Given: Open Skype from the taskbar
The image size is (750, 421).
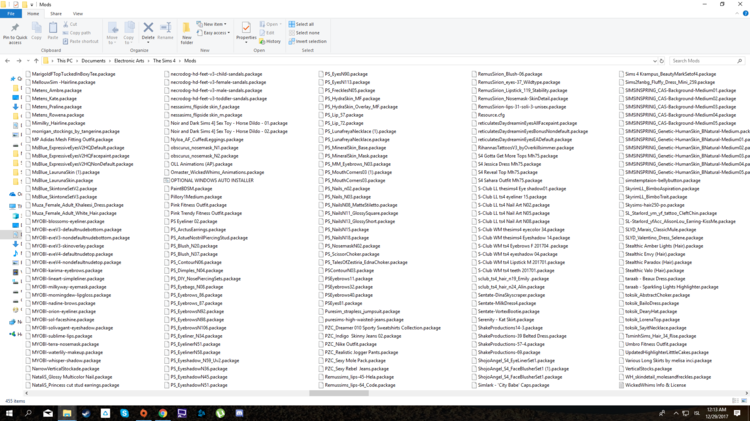Looking at the screenshot, I should [x=124, y=413].
